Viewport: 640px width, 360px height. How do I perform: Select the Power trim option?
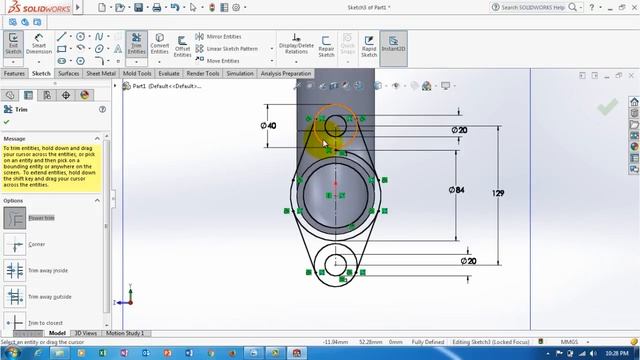pyautogui.click(x=15, y=218)
